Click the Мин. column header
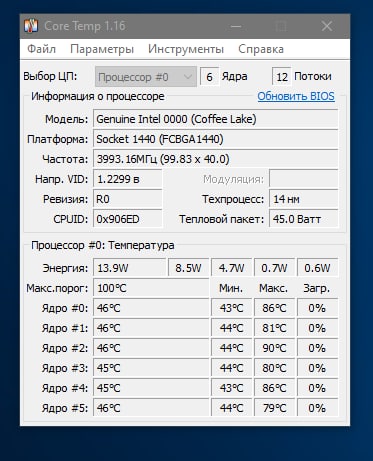This screenshot has width=373, height=461. point(231,288)
